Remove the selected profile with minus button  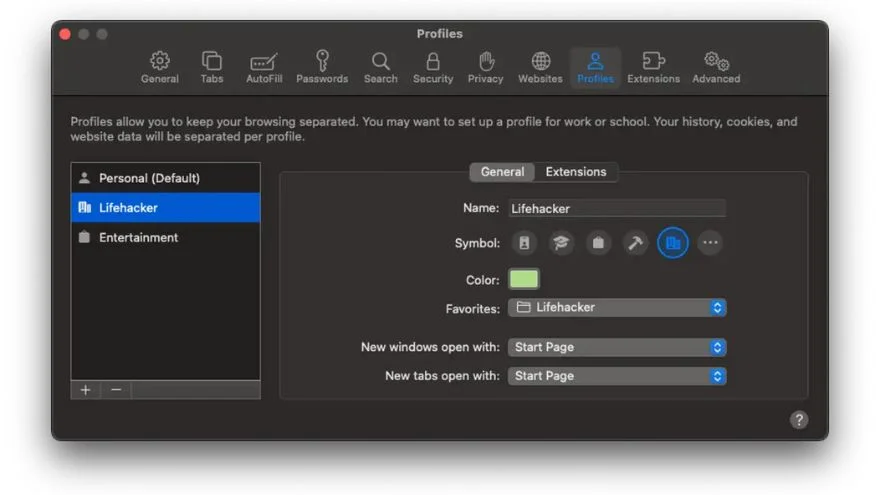(x=116, y=390)
